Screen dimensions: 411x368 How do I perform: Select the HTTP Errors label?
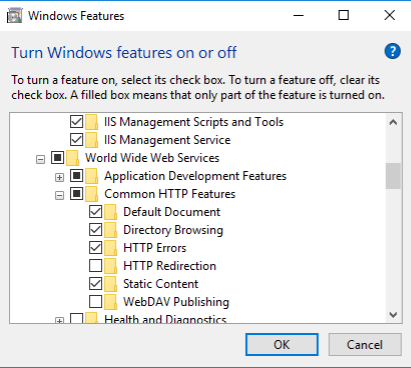coord(155,248)
